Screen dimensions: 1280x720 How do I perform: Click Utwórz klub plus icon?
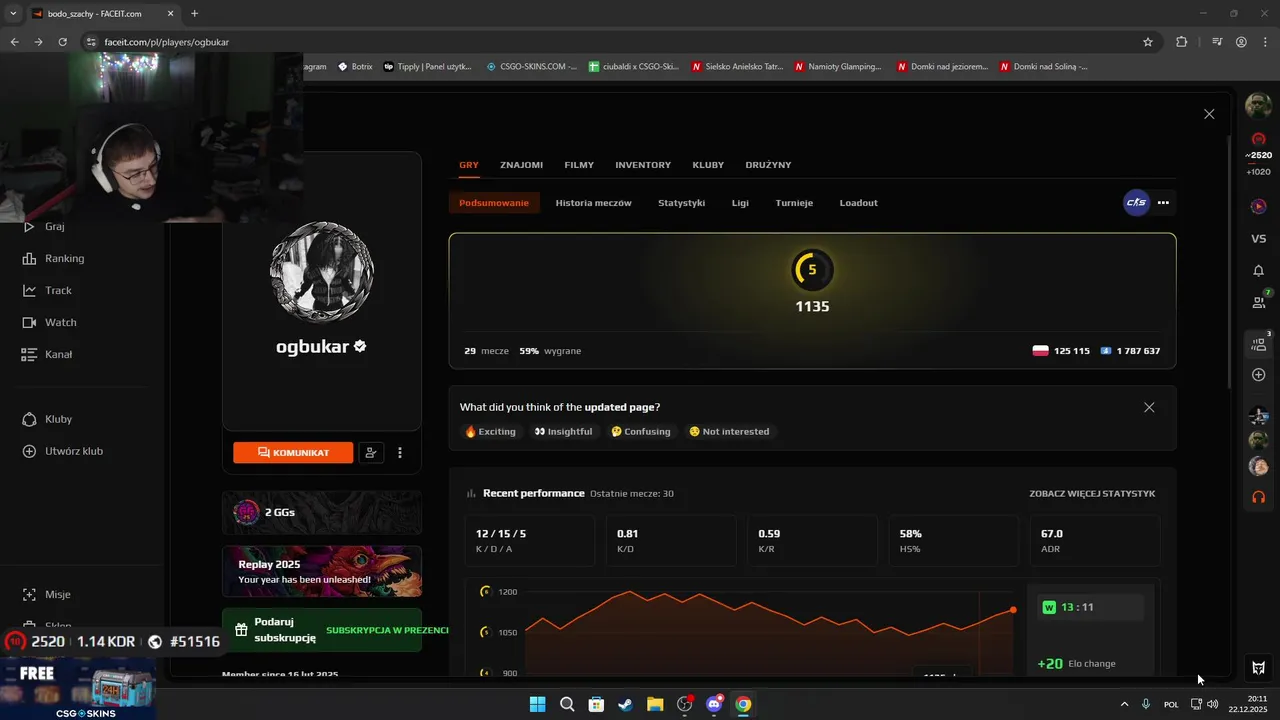click(x=29, y=451)
